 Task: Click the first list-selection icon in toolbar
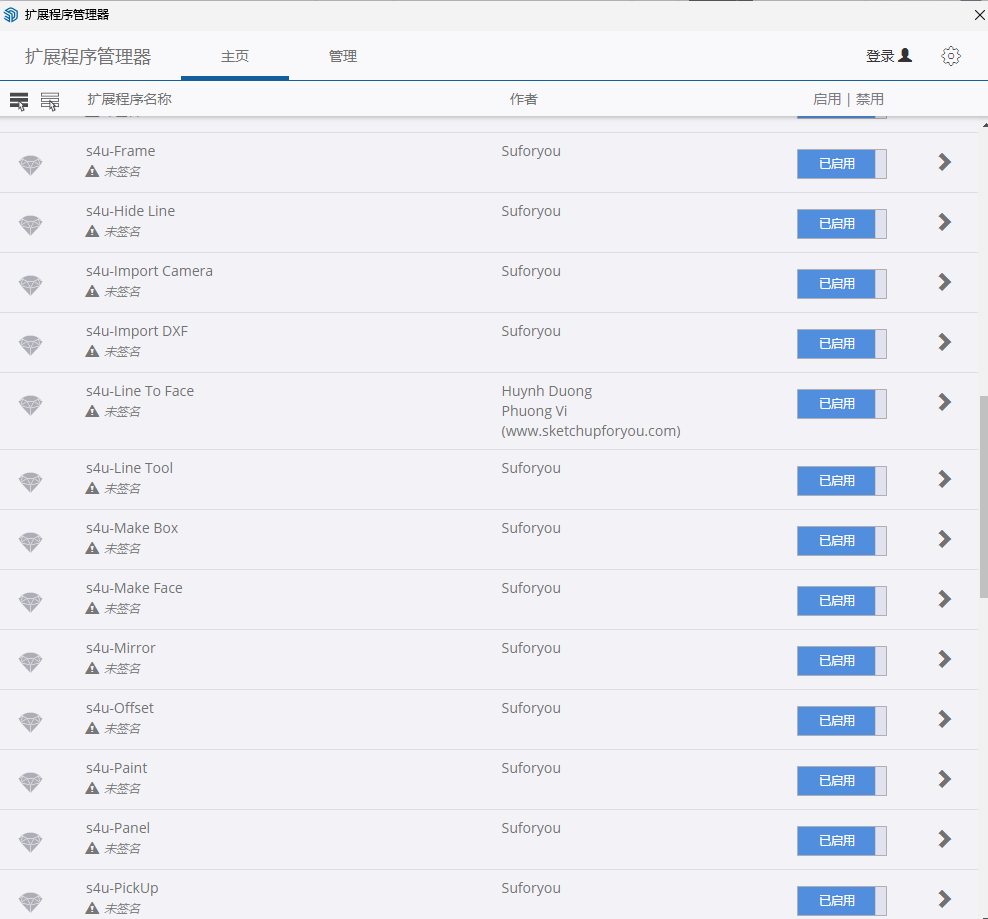[19, 101]
